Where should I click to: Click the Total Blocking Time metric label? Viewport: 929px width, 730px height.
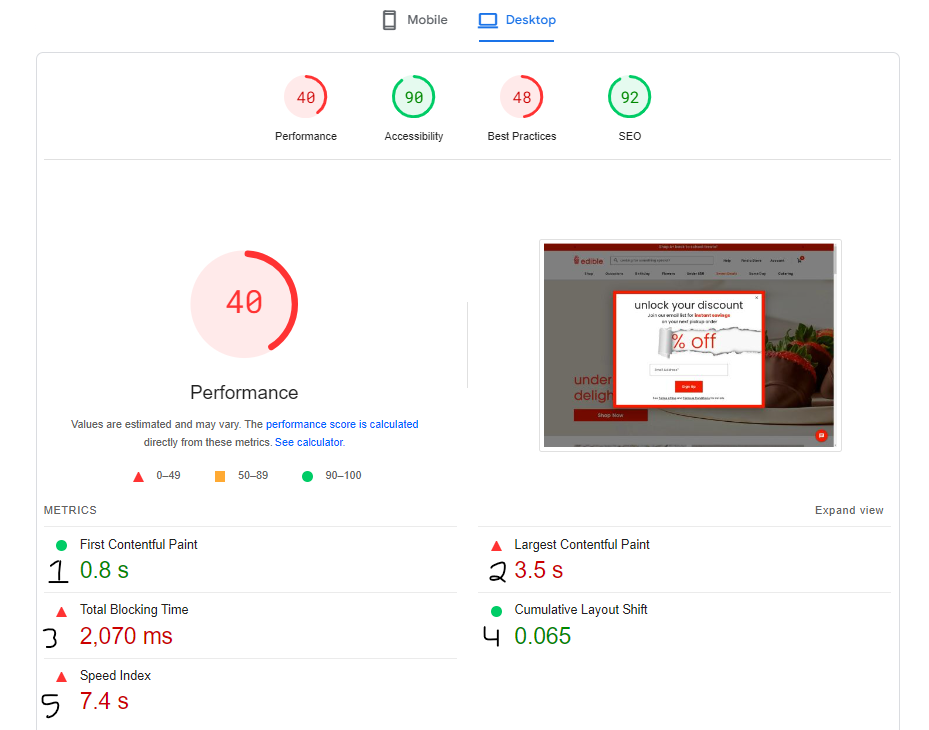pyautogui.click(x=134, y=610)
